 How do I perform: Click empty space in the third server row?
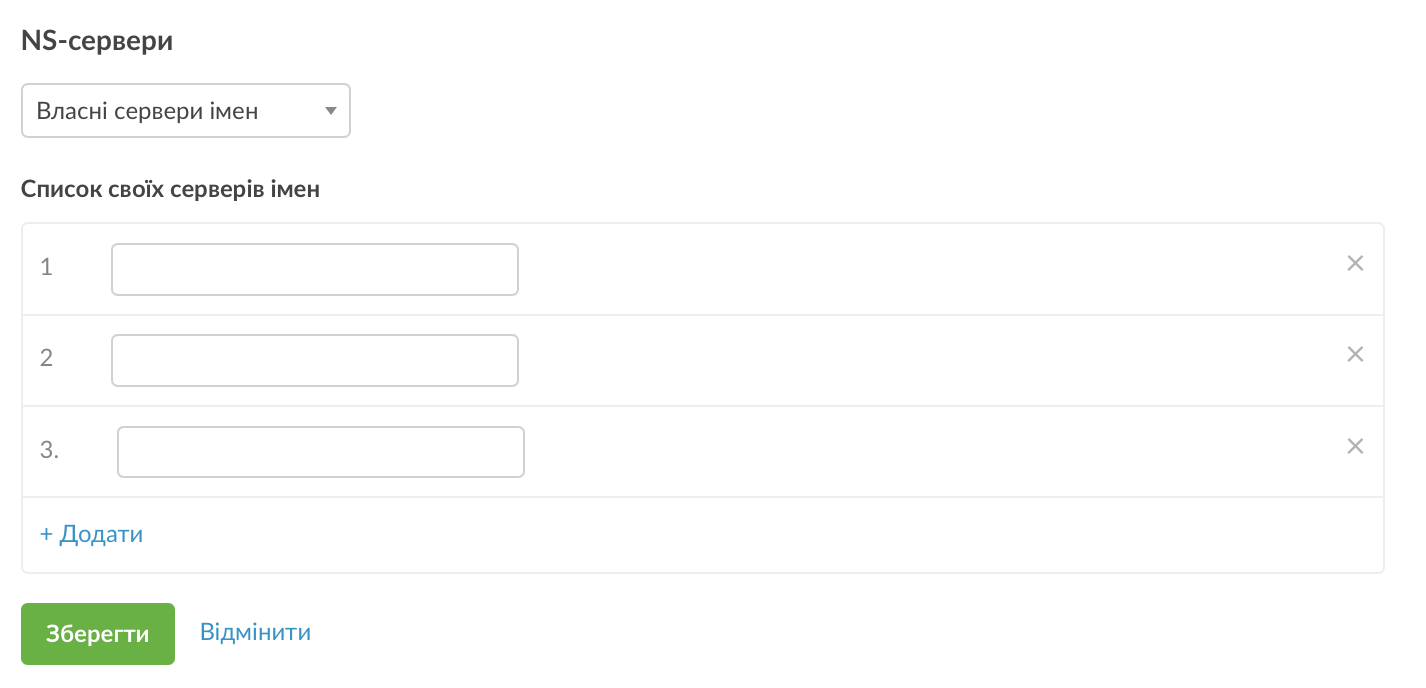click(x=900, y=452)
